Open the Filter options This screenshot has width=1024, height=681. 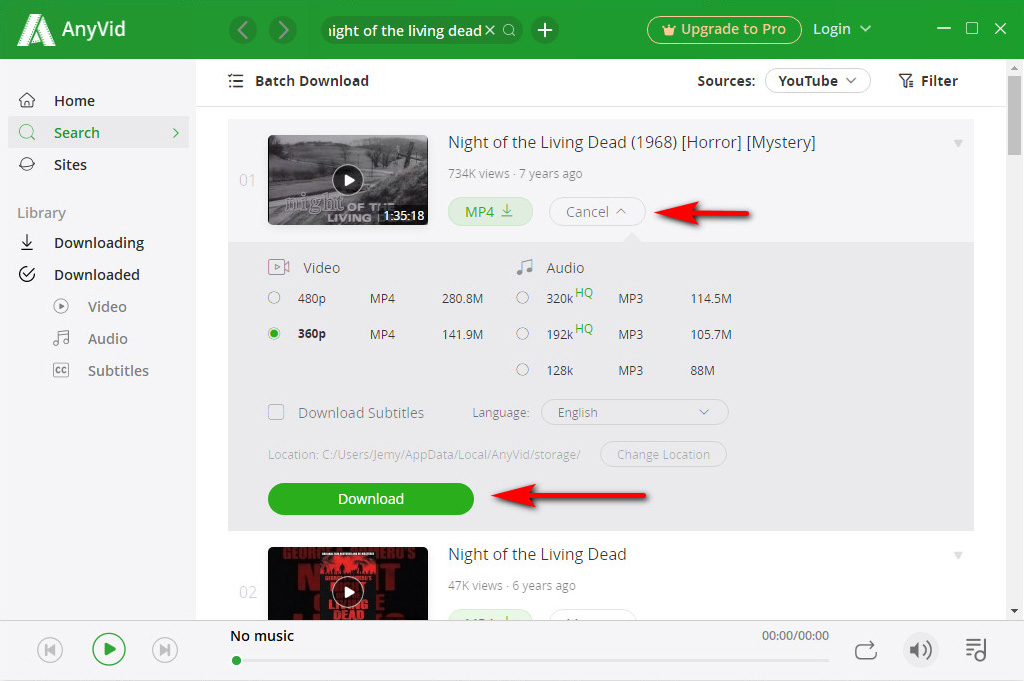pyautogui.click(x=928, y=81)
